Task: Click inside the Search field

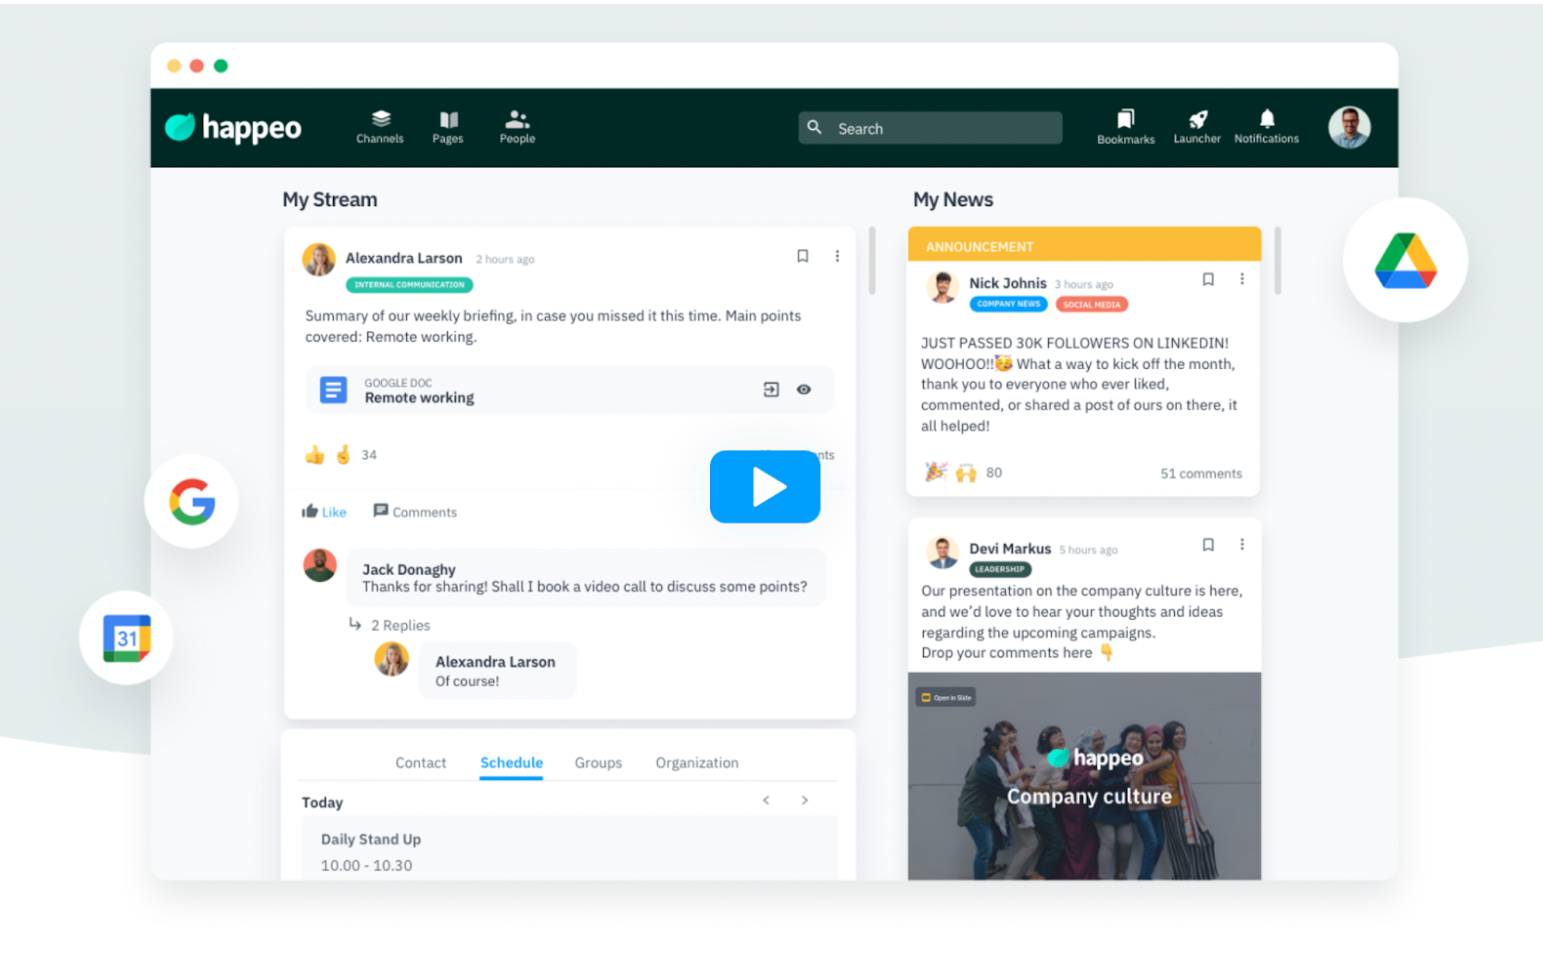Action: (929, 127)
